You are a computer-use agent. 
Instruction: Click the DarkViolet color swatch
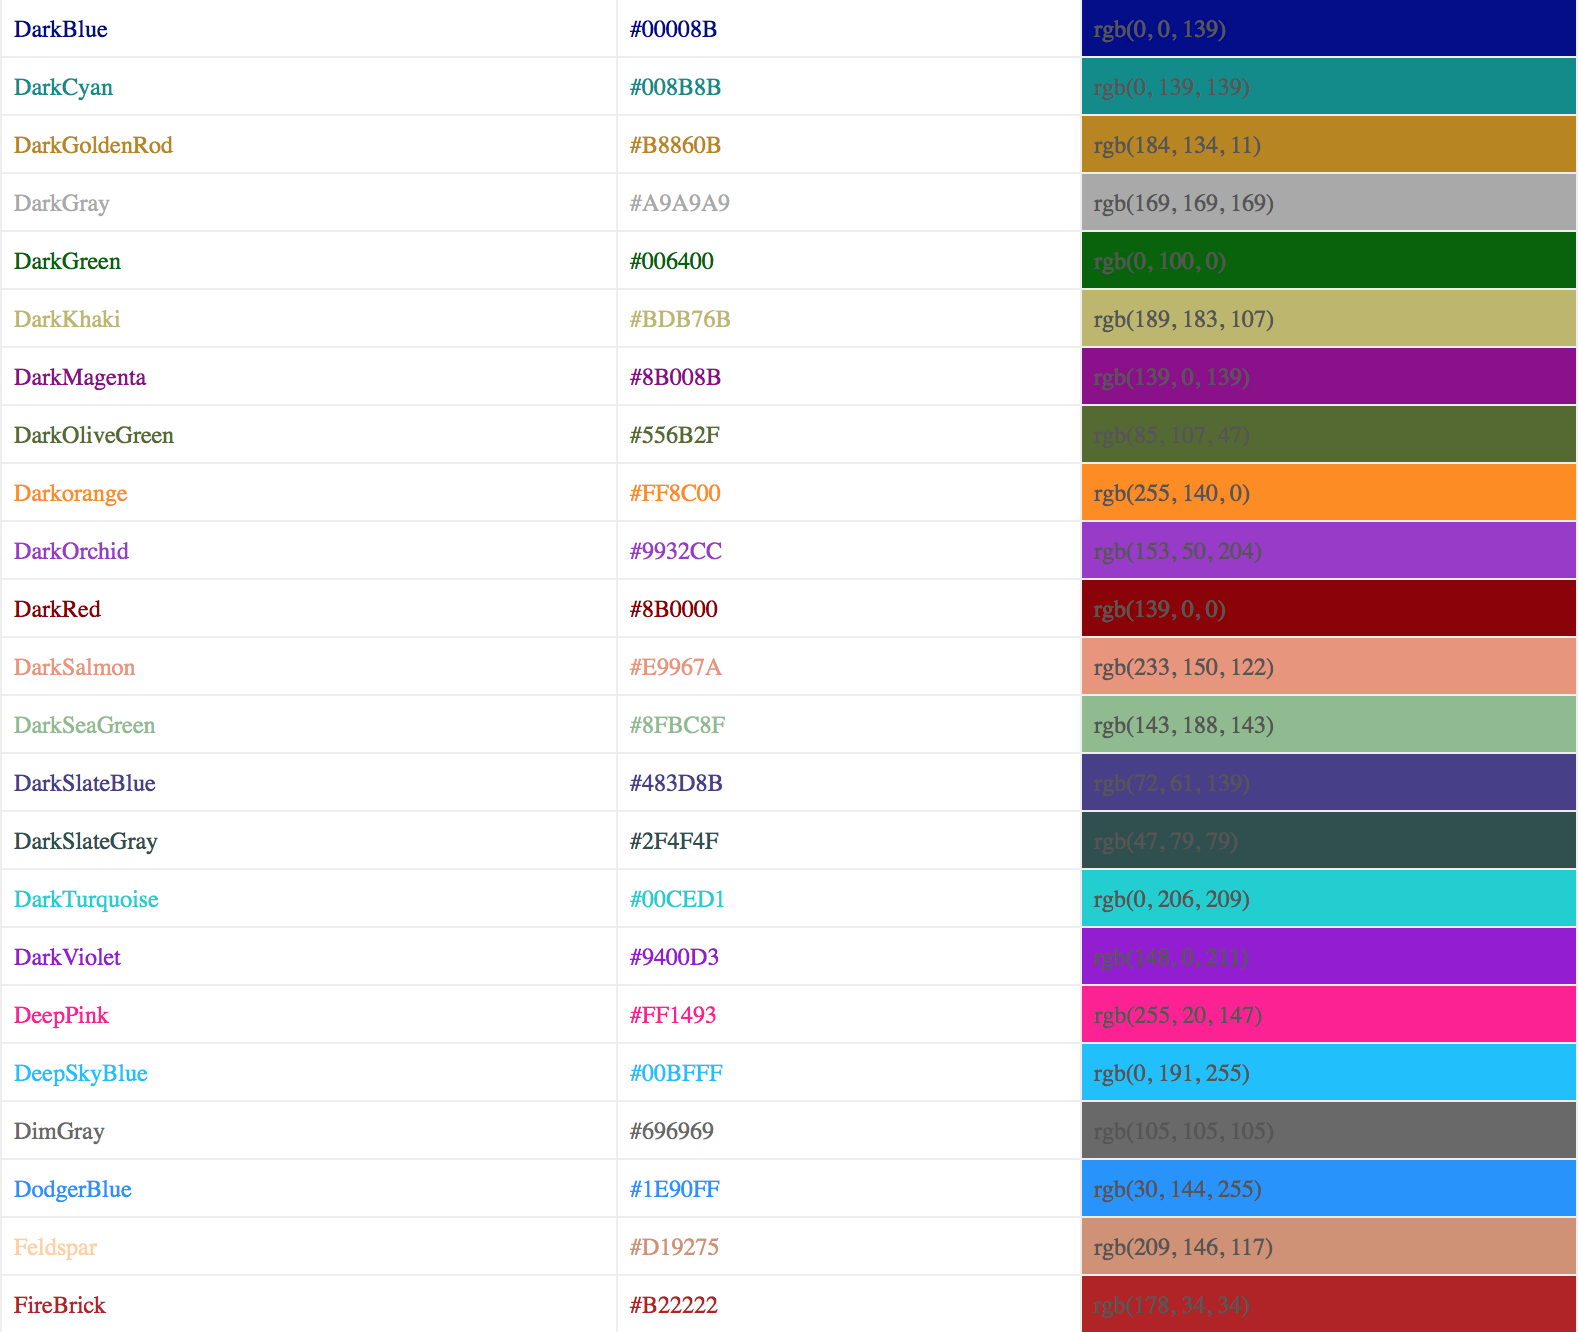tap(1329, 956)
